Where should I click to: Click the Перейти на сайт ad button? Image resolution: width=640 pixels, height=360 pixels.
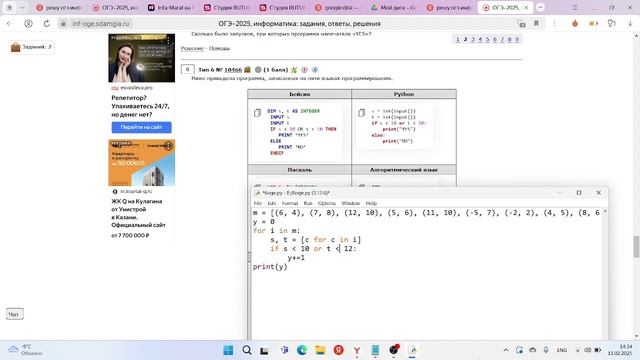(141, 127)
